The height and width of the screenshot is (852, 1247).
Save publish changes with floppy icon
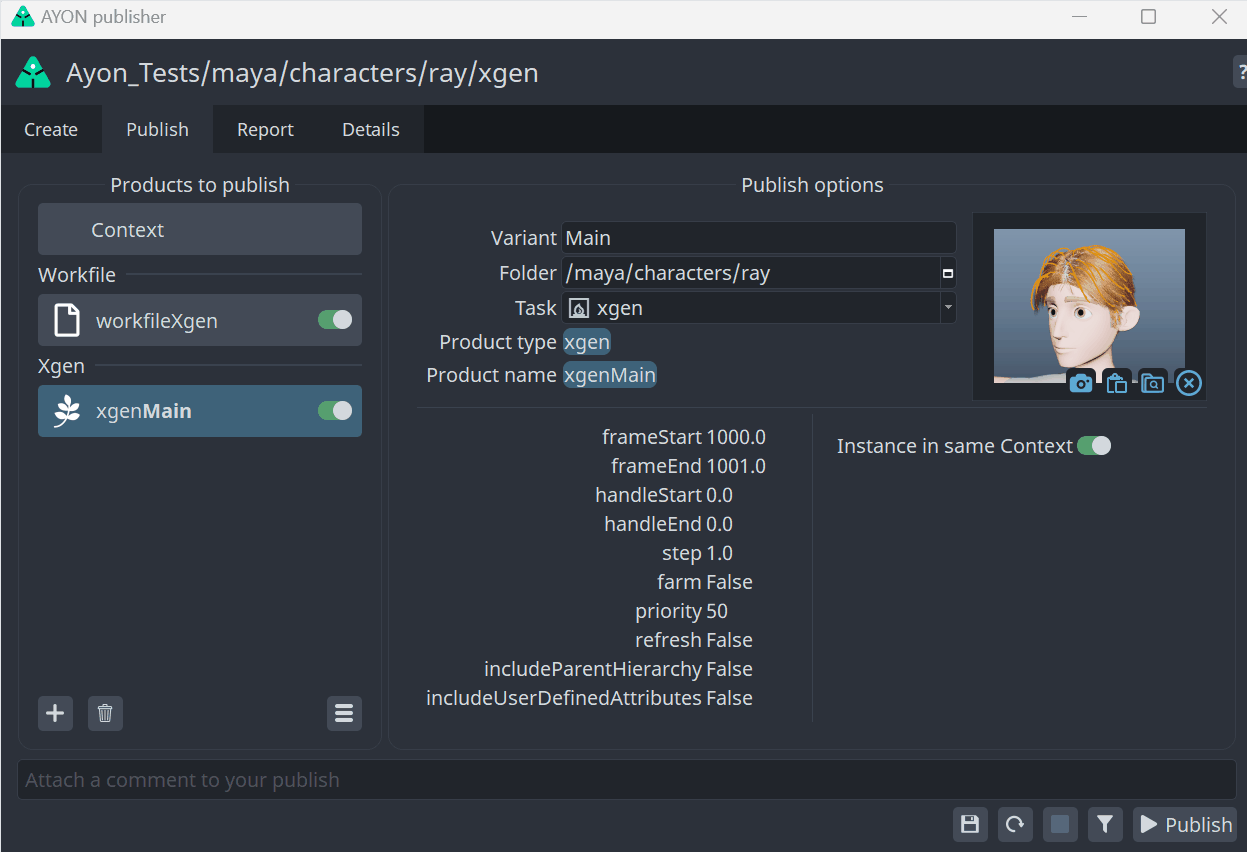[x=969, y=824]
